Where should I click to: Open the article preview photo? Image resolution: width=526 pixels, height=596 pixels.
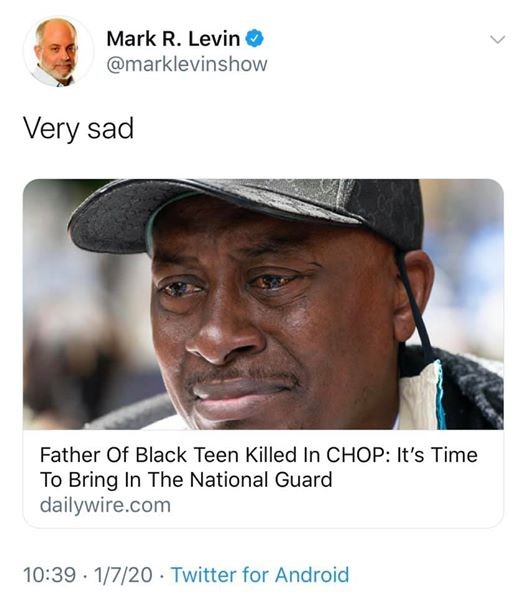click(x=263, y=304)
